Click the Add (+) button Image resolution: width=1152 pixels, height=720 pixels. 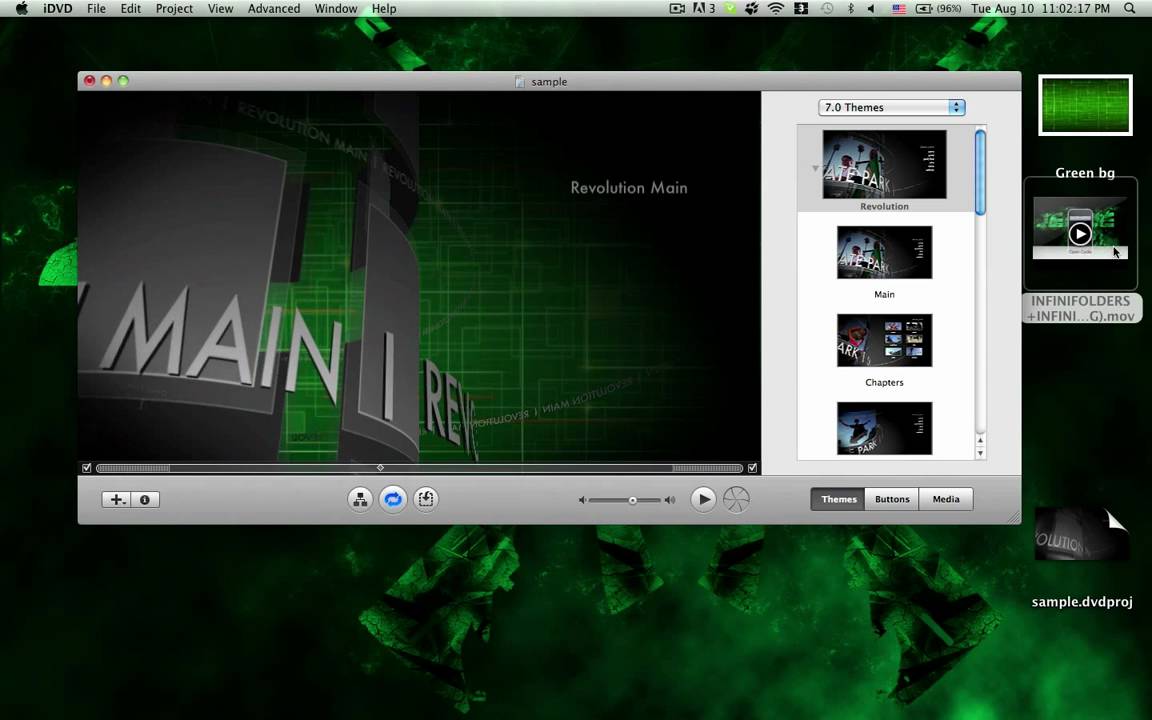116,500
